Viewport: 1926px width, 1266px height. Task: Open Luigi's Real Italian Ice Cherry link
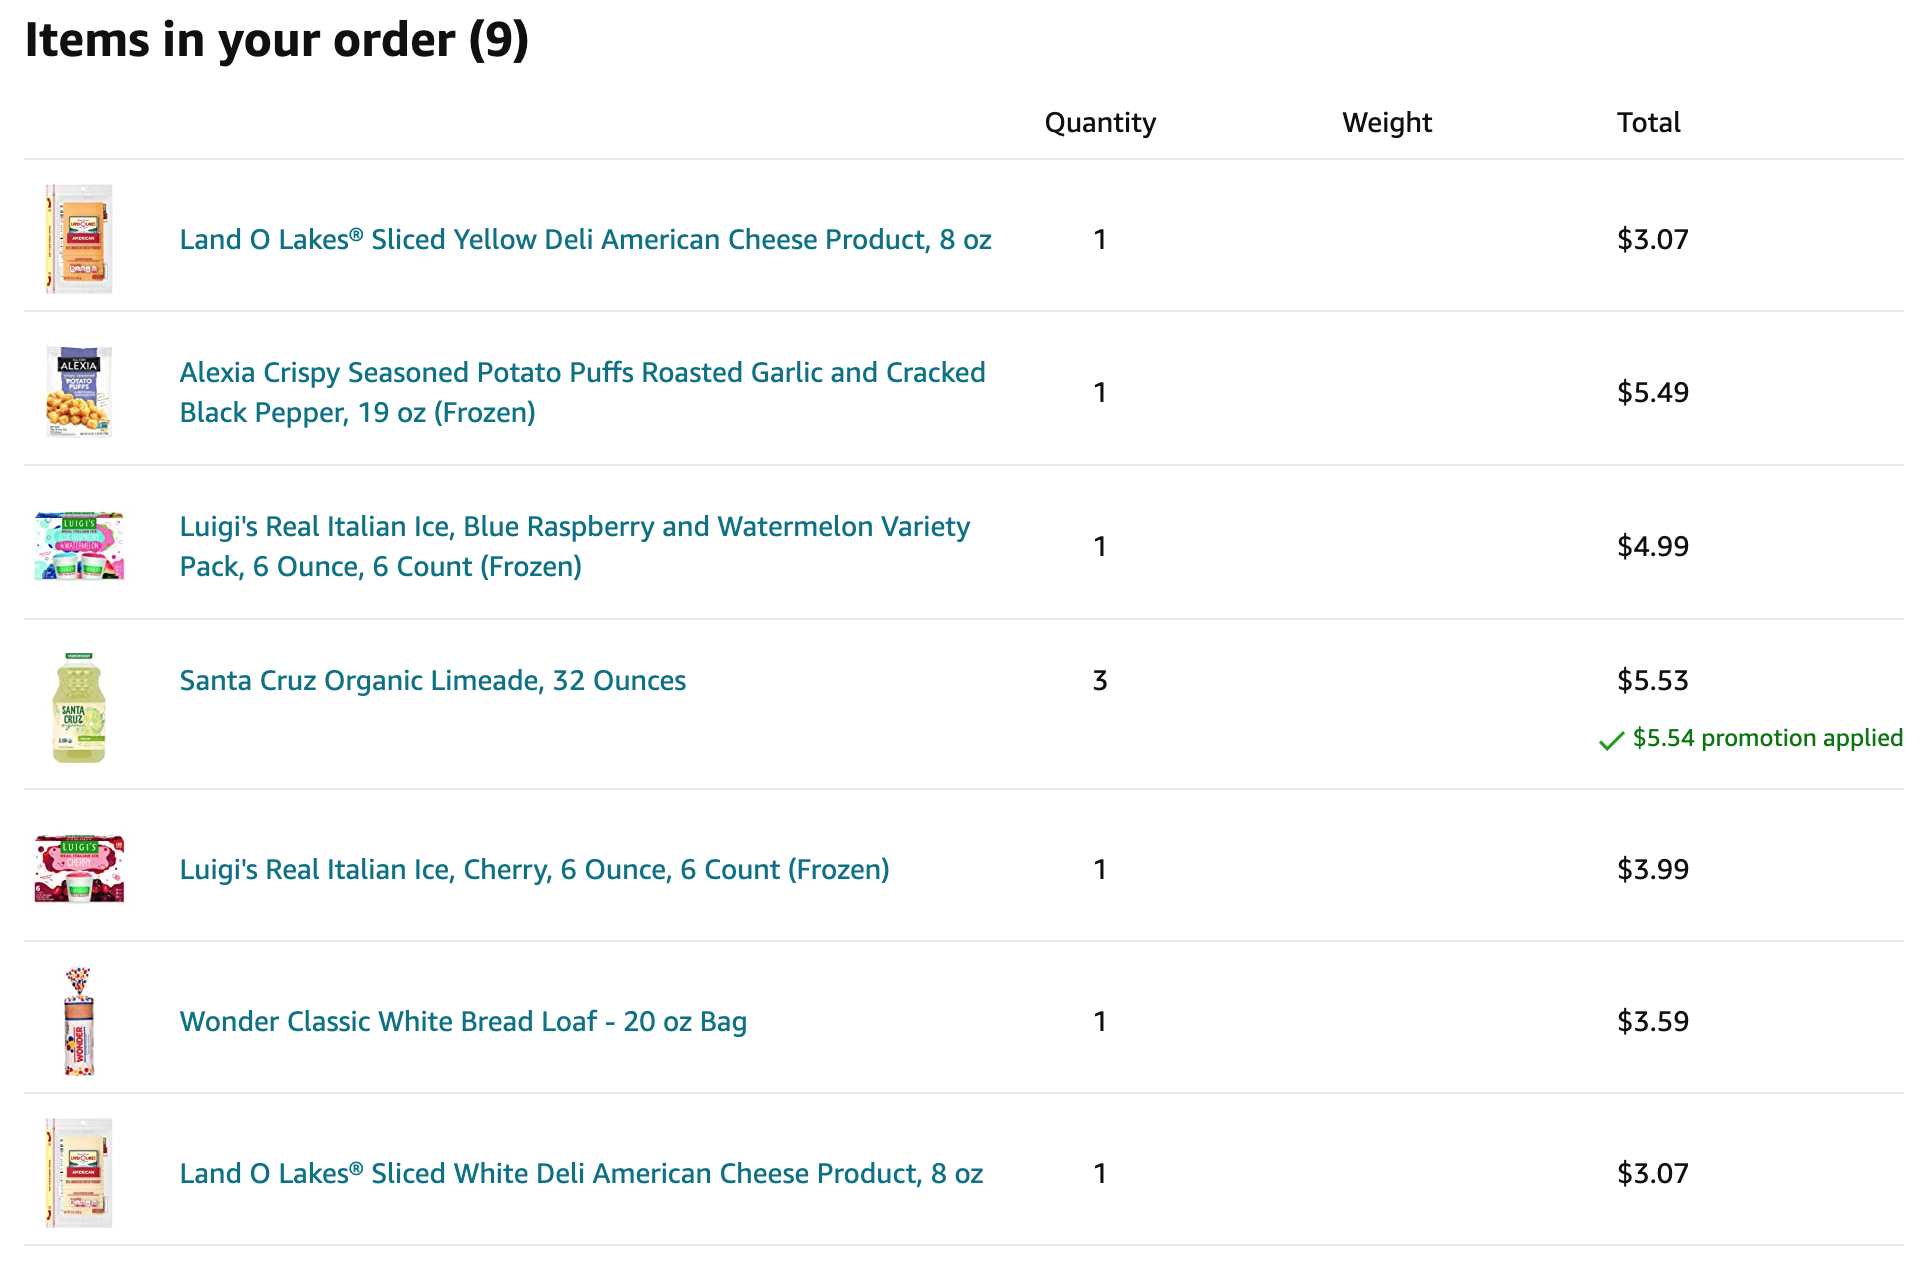[x=534, y=870]
